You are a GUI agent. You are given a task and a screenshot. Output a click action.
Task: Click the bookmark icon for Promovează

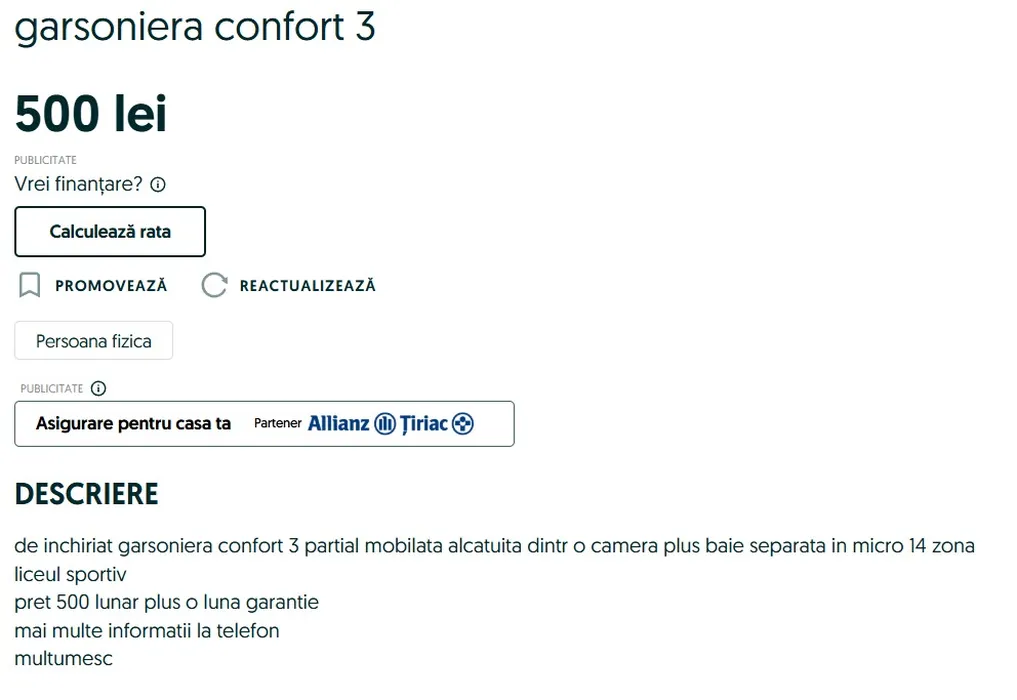30,286
